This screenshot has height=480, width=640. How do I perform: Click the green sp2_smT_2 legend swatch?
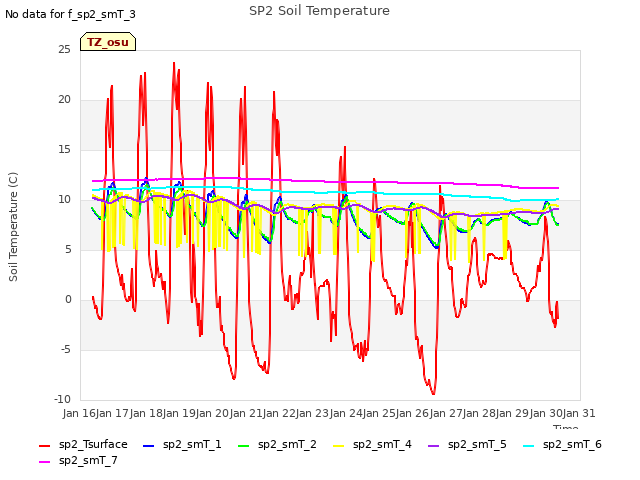pyautogui.click(x=243, y=446)
